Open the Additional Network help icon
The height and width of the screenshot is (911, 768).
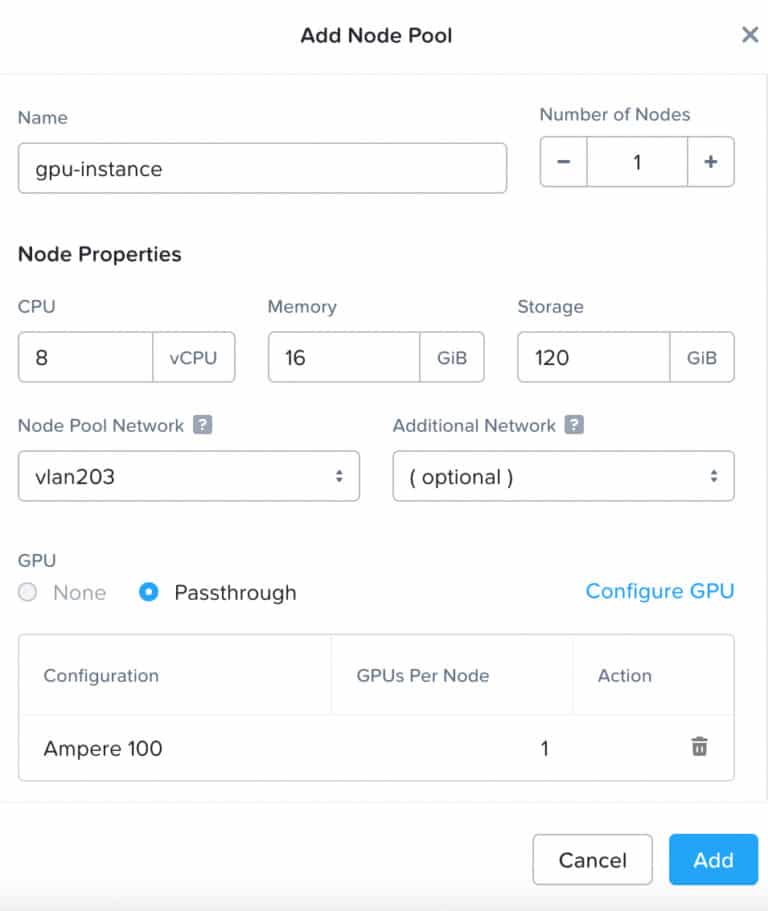pyautogui.click(x=574, y=425)
